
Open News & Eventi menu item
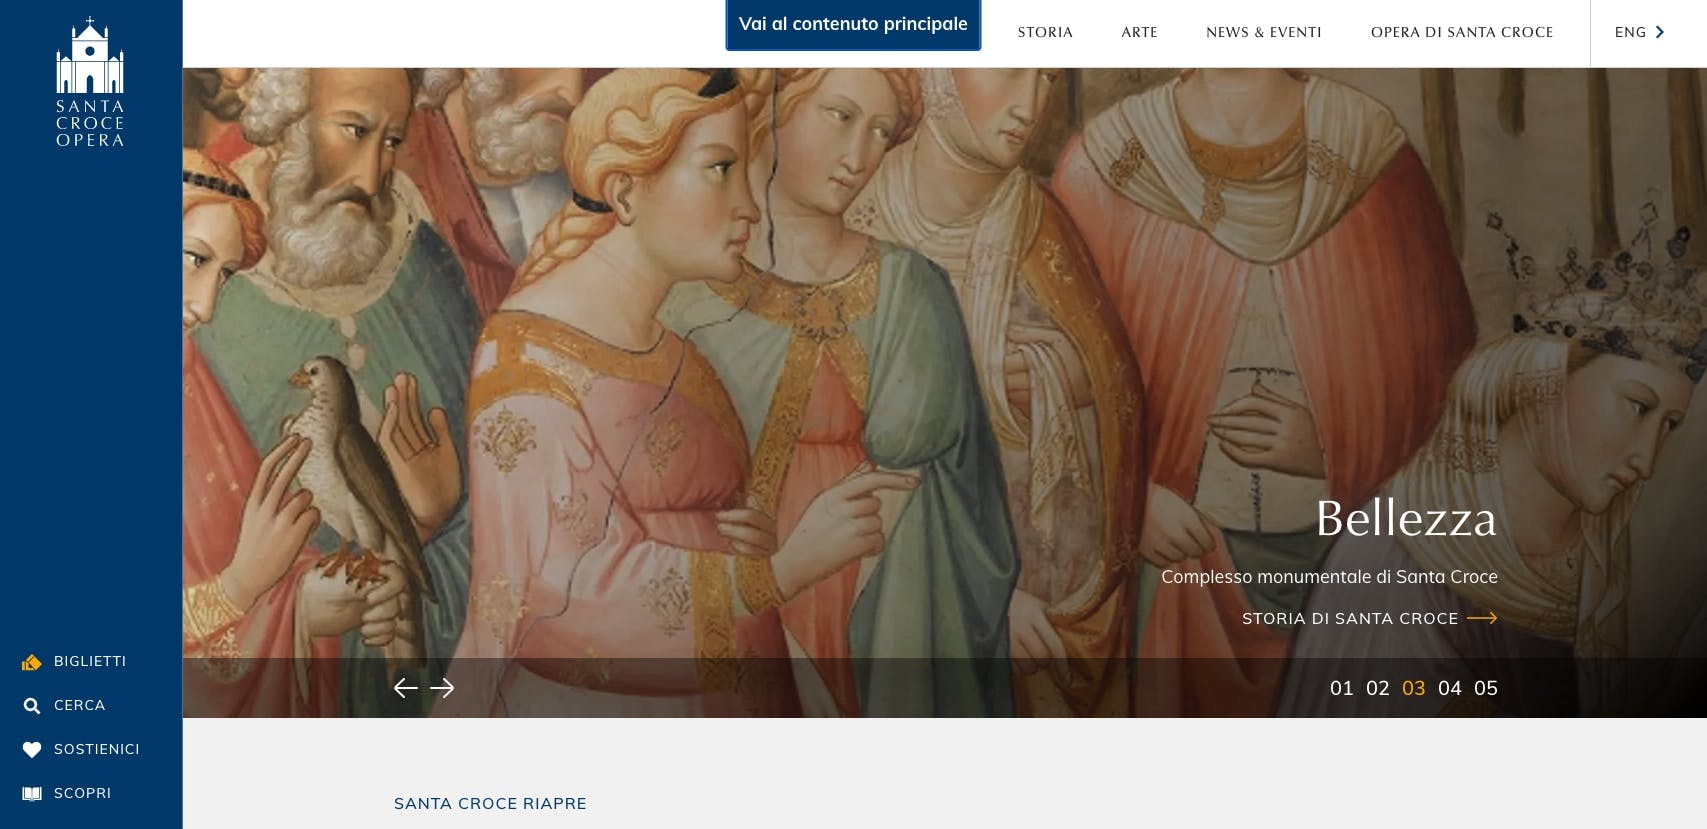[1264, 32]
